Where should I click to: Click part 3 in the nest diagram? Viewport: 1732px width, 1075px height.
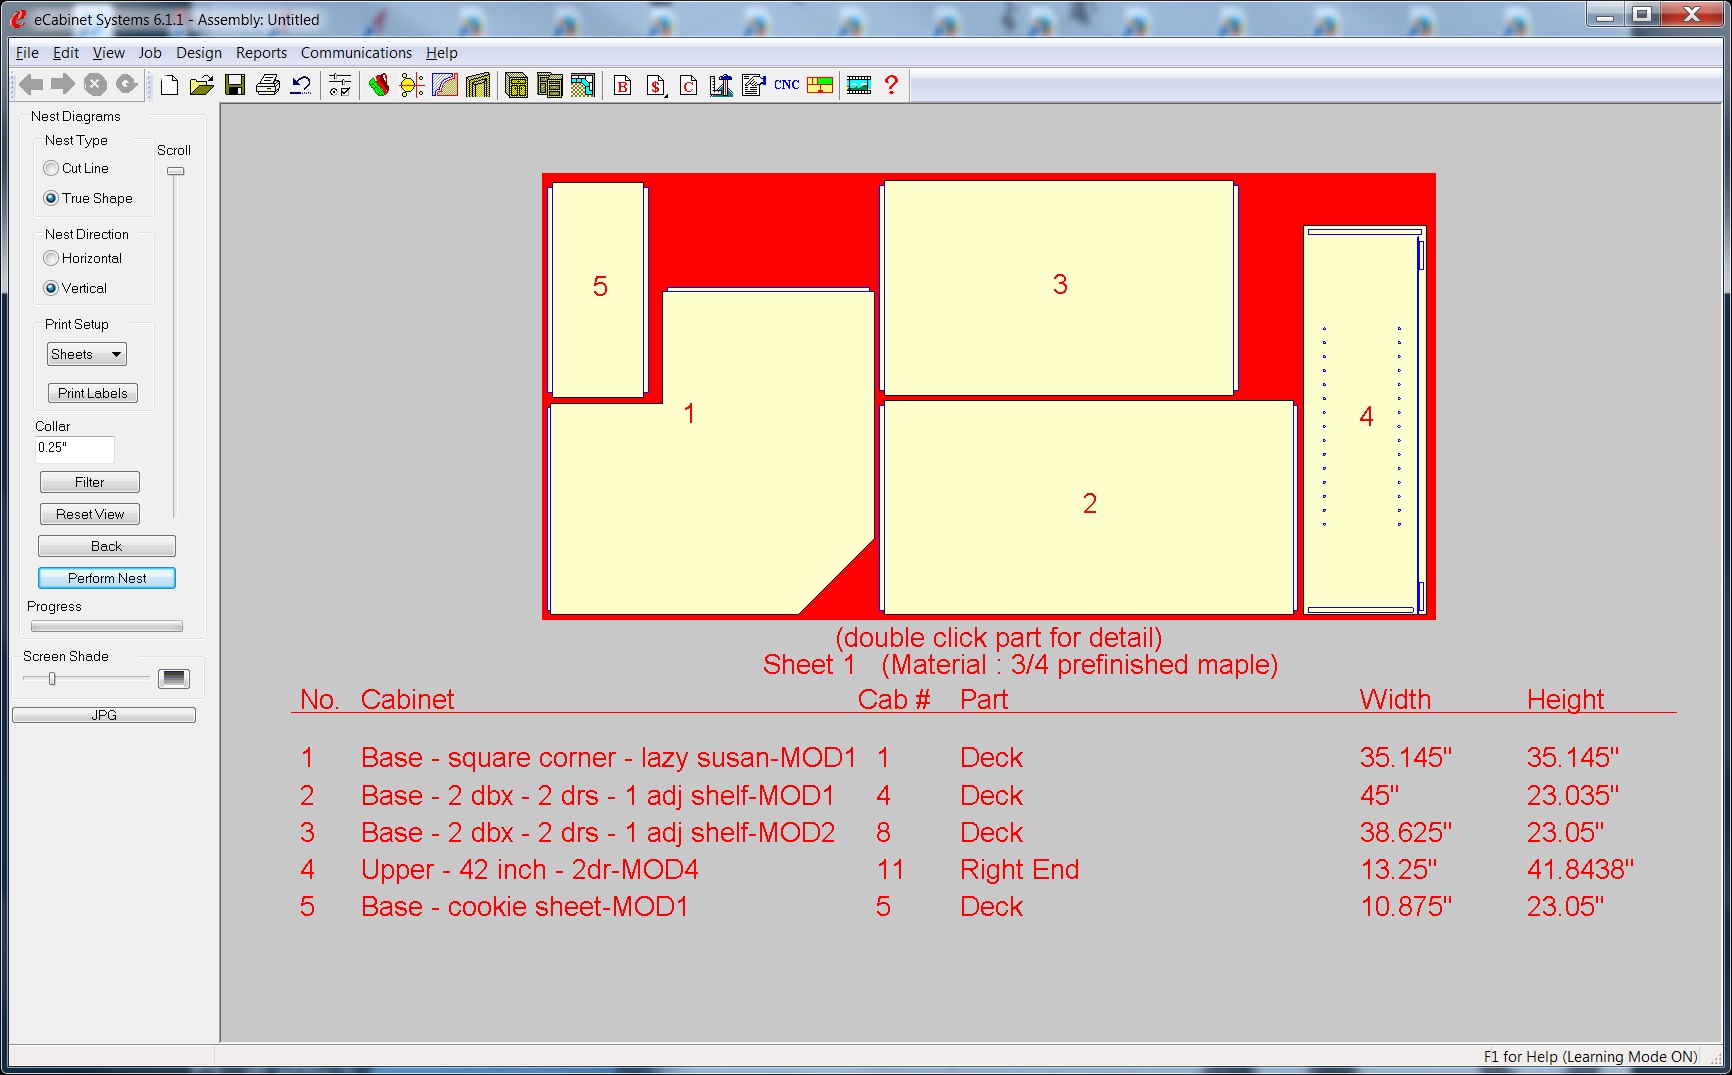(x=1059, y=287)
